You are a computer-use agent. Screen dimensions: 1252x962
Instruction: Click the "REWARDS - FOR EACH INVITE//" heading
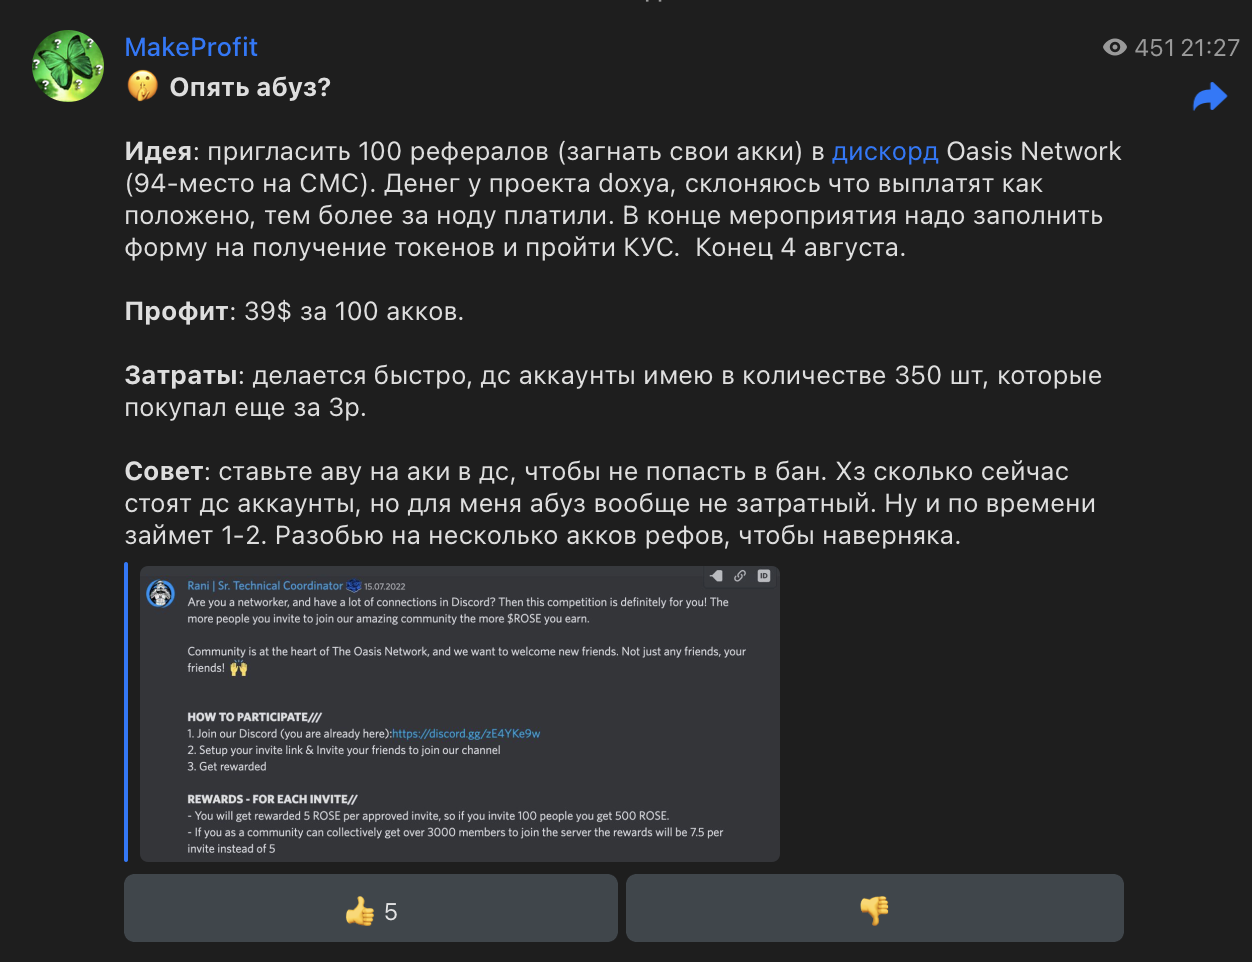click(x=272, y=799)
